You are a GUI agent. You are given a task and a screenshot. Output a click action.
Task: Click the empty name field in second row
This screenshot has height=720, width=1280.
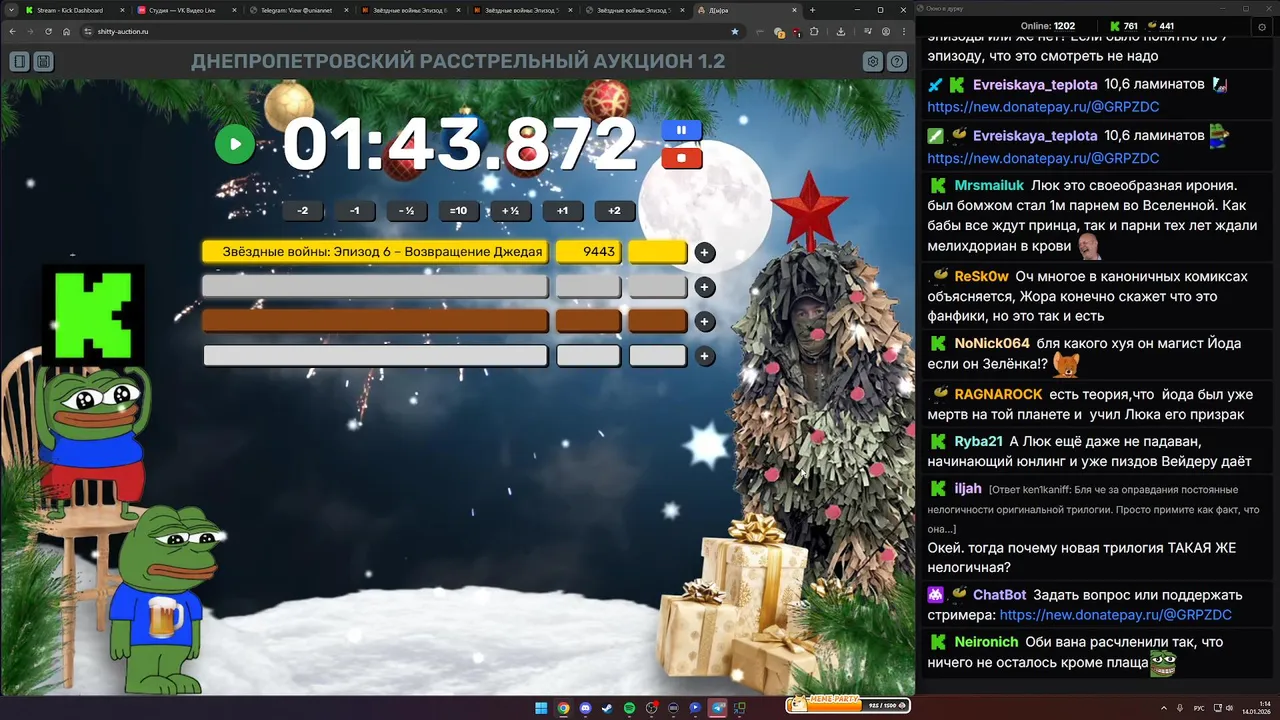[x=375, y=287]
